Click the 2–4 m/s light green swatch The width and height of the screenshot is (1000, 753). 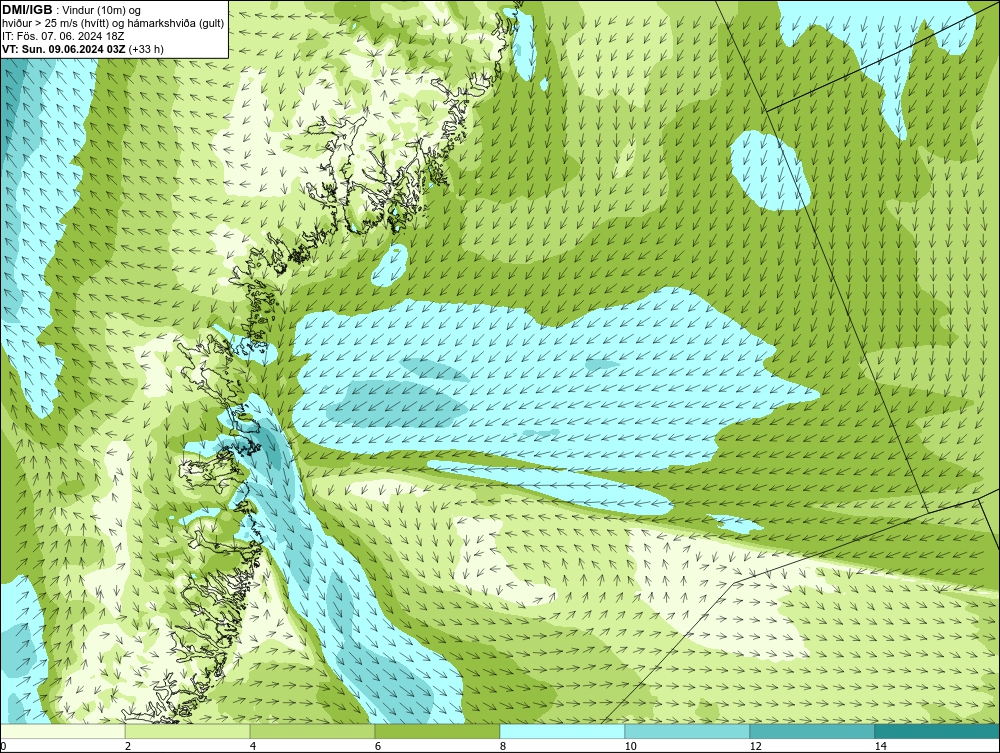188,731
